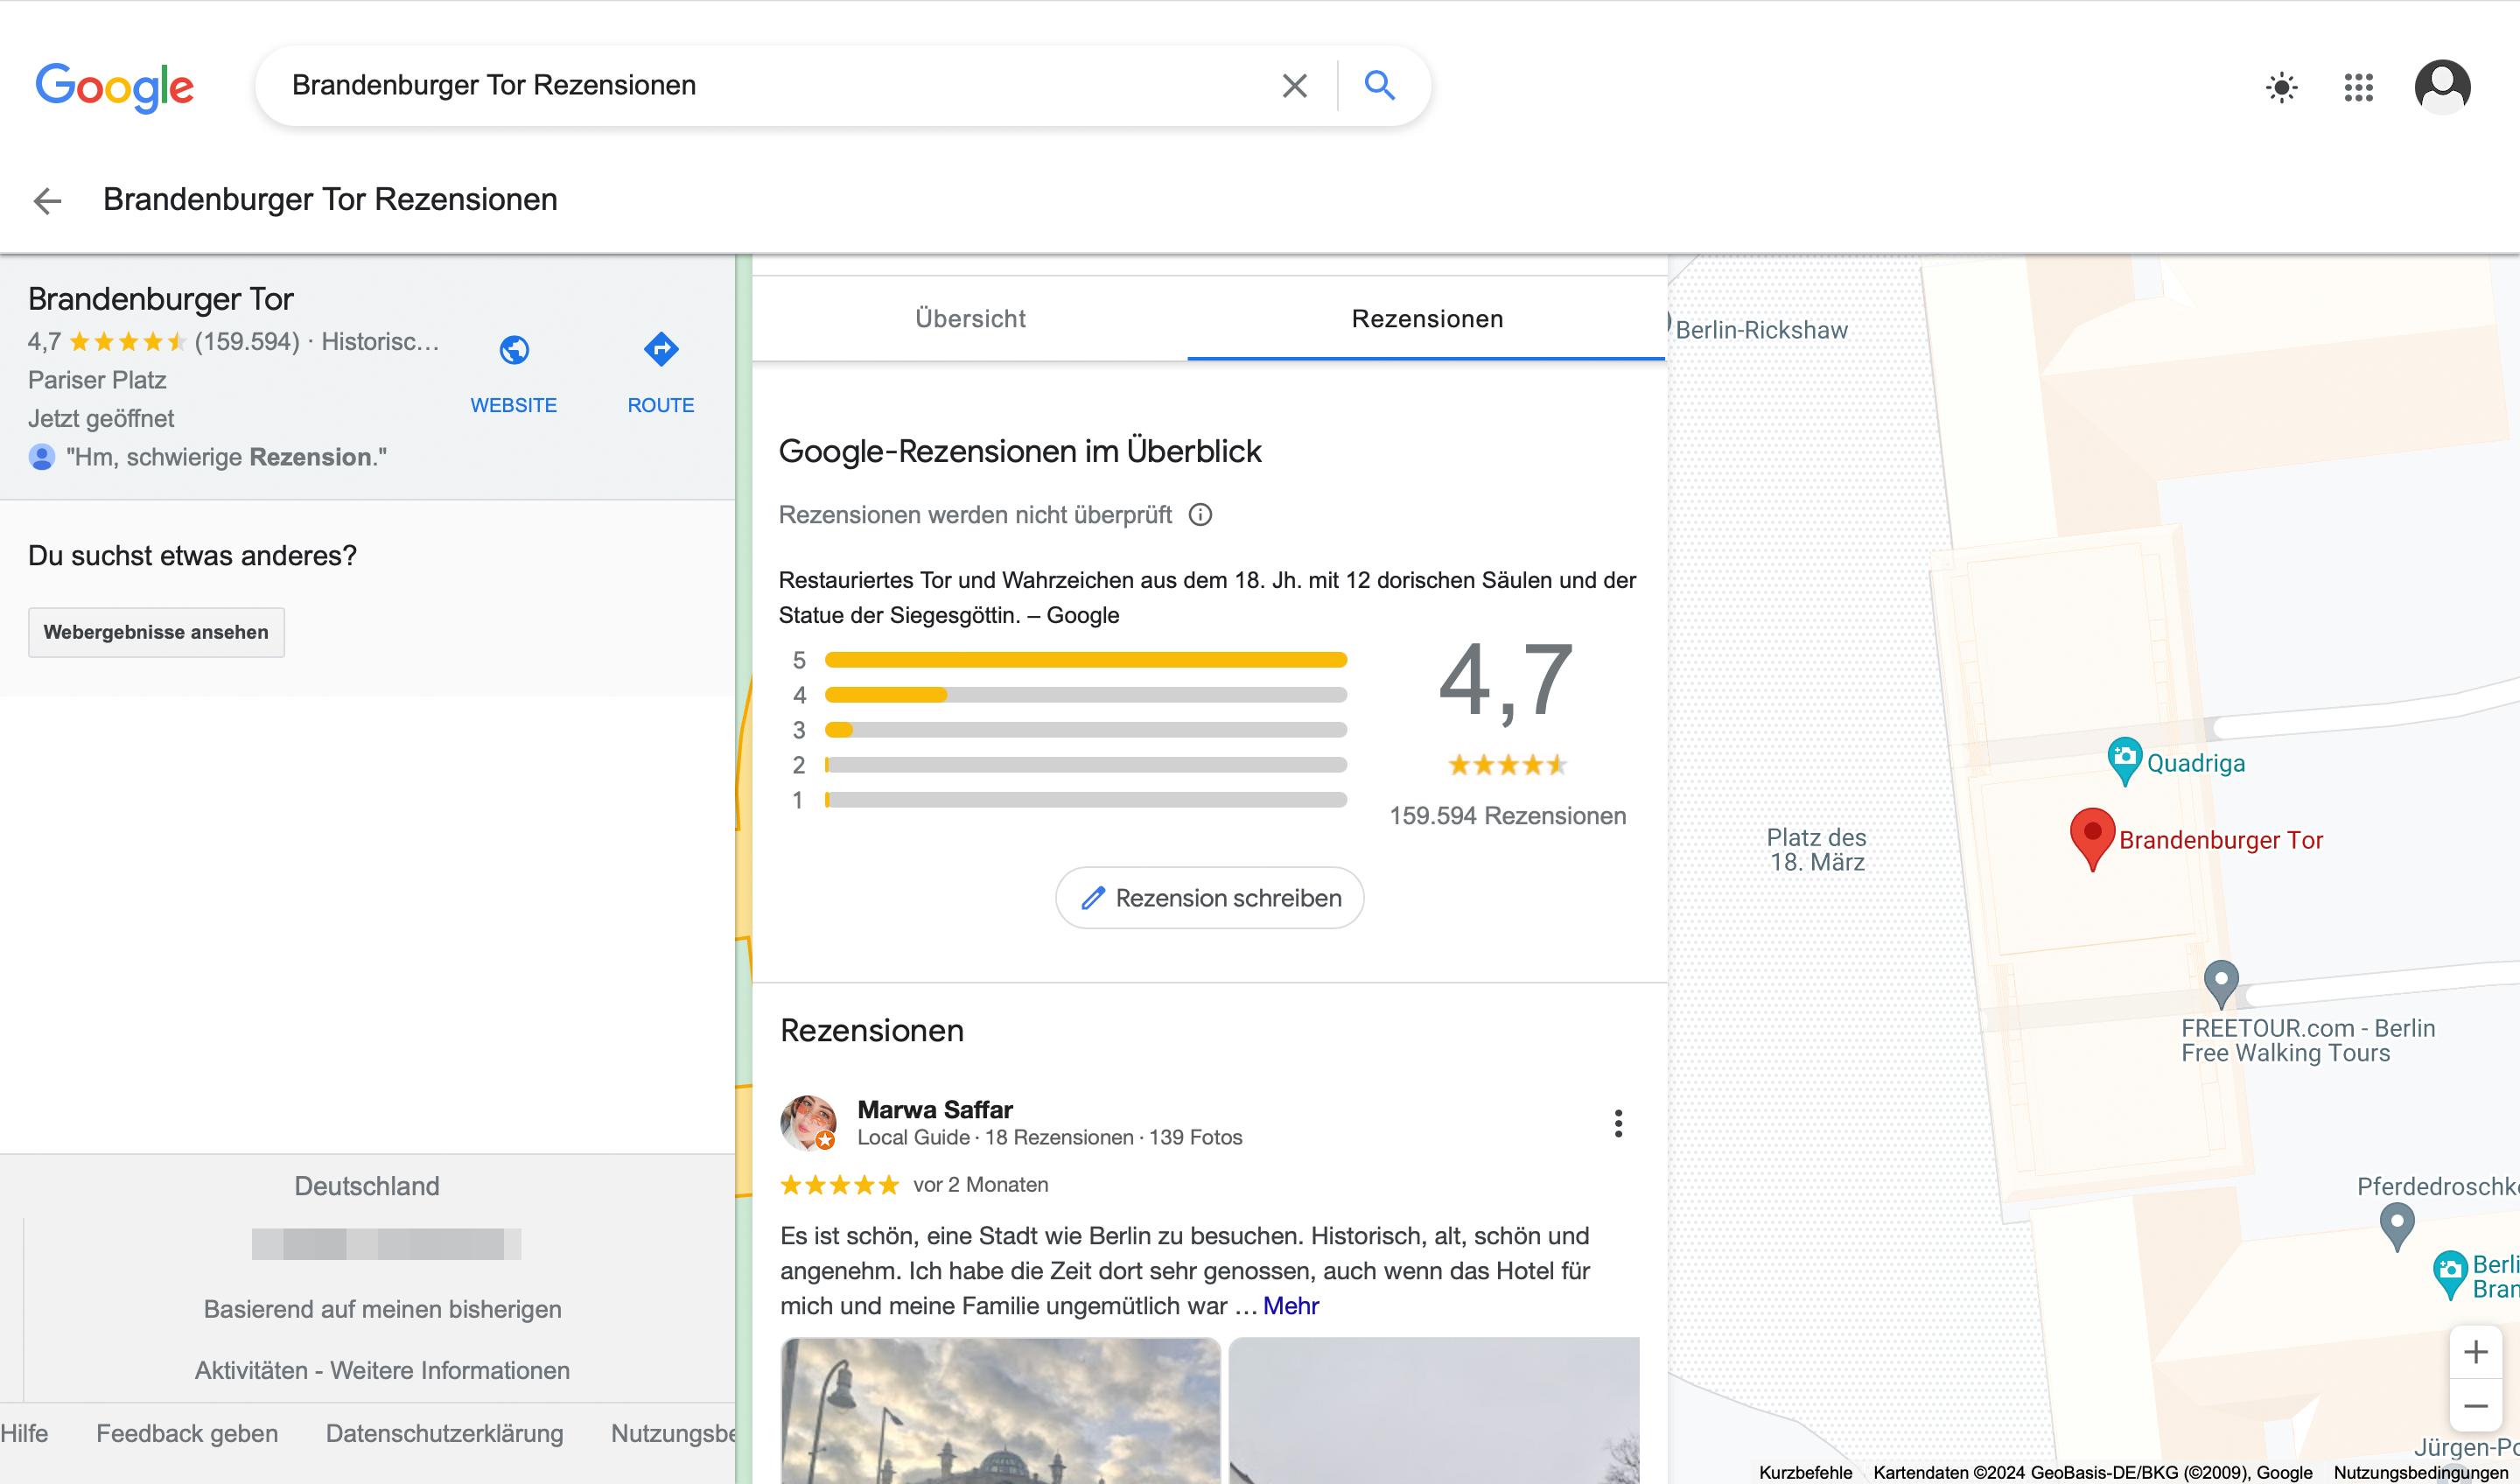The image size is (2520, 1484).
Task: Click the 'Kurzbefehle' map link
Action: (1805, 1472)
